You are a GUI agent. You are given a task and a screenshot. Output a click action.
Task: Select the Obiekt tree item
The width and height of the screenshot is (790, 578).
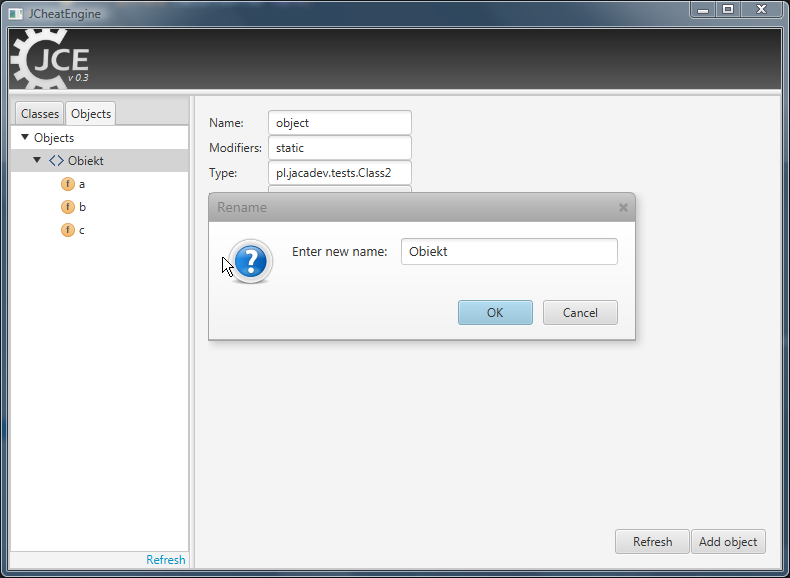99,161
